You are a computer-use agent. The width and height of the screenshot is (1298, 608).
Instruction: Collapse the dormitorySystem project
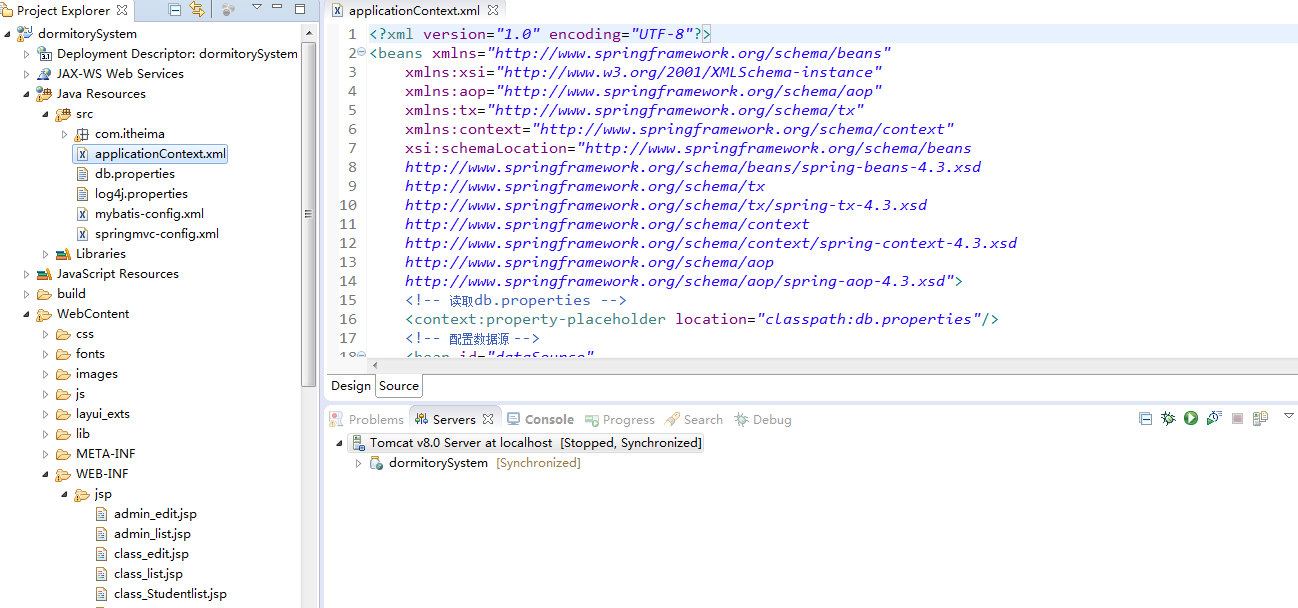[7, 33]
